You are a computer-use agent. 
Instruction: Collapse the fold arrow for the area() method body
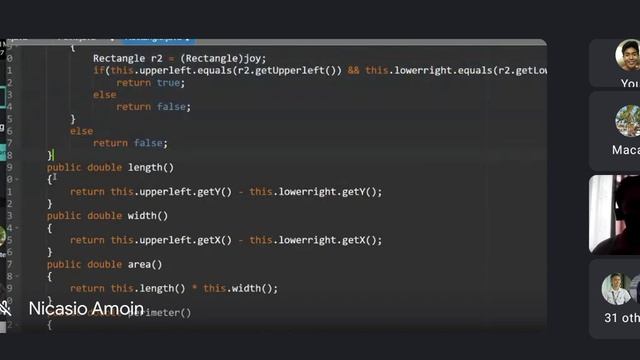click(17, 276)
